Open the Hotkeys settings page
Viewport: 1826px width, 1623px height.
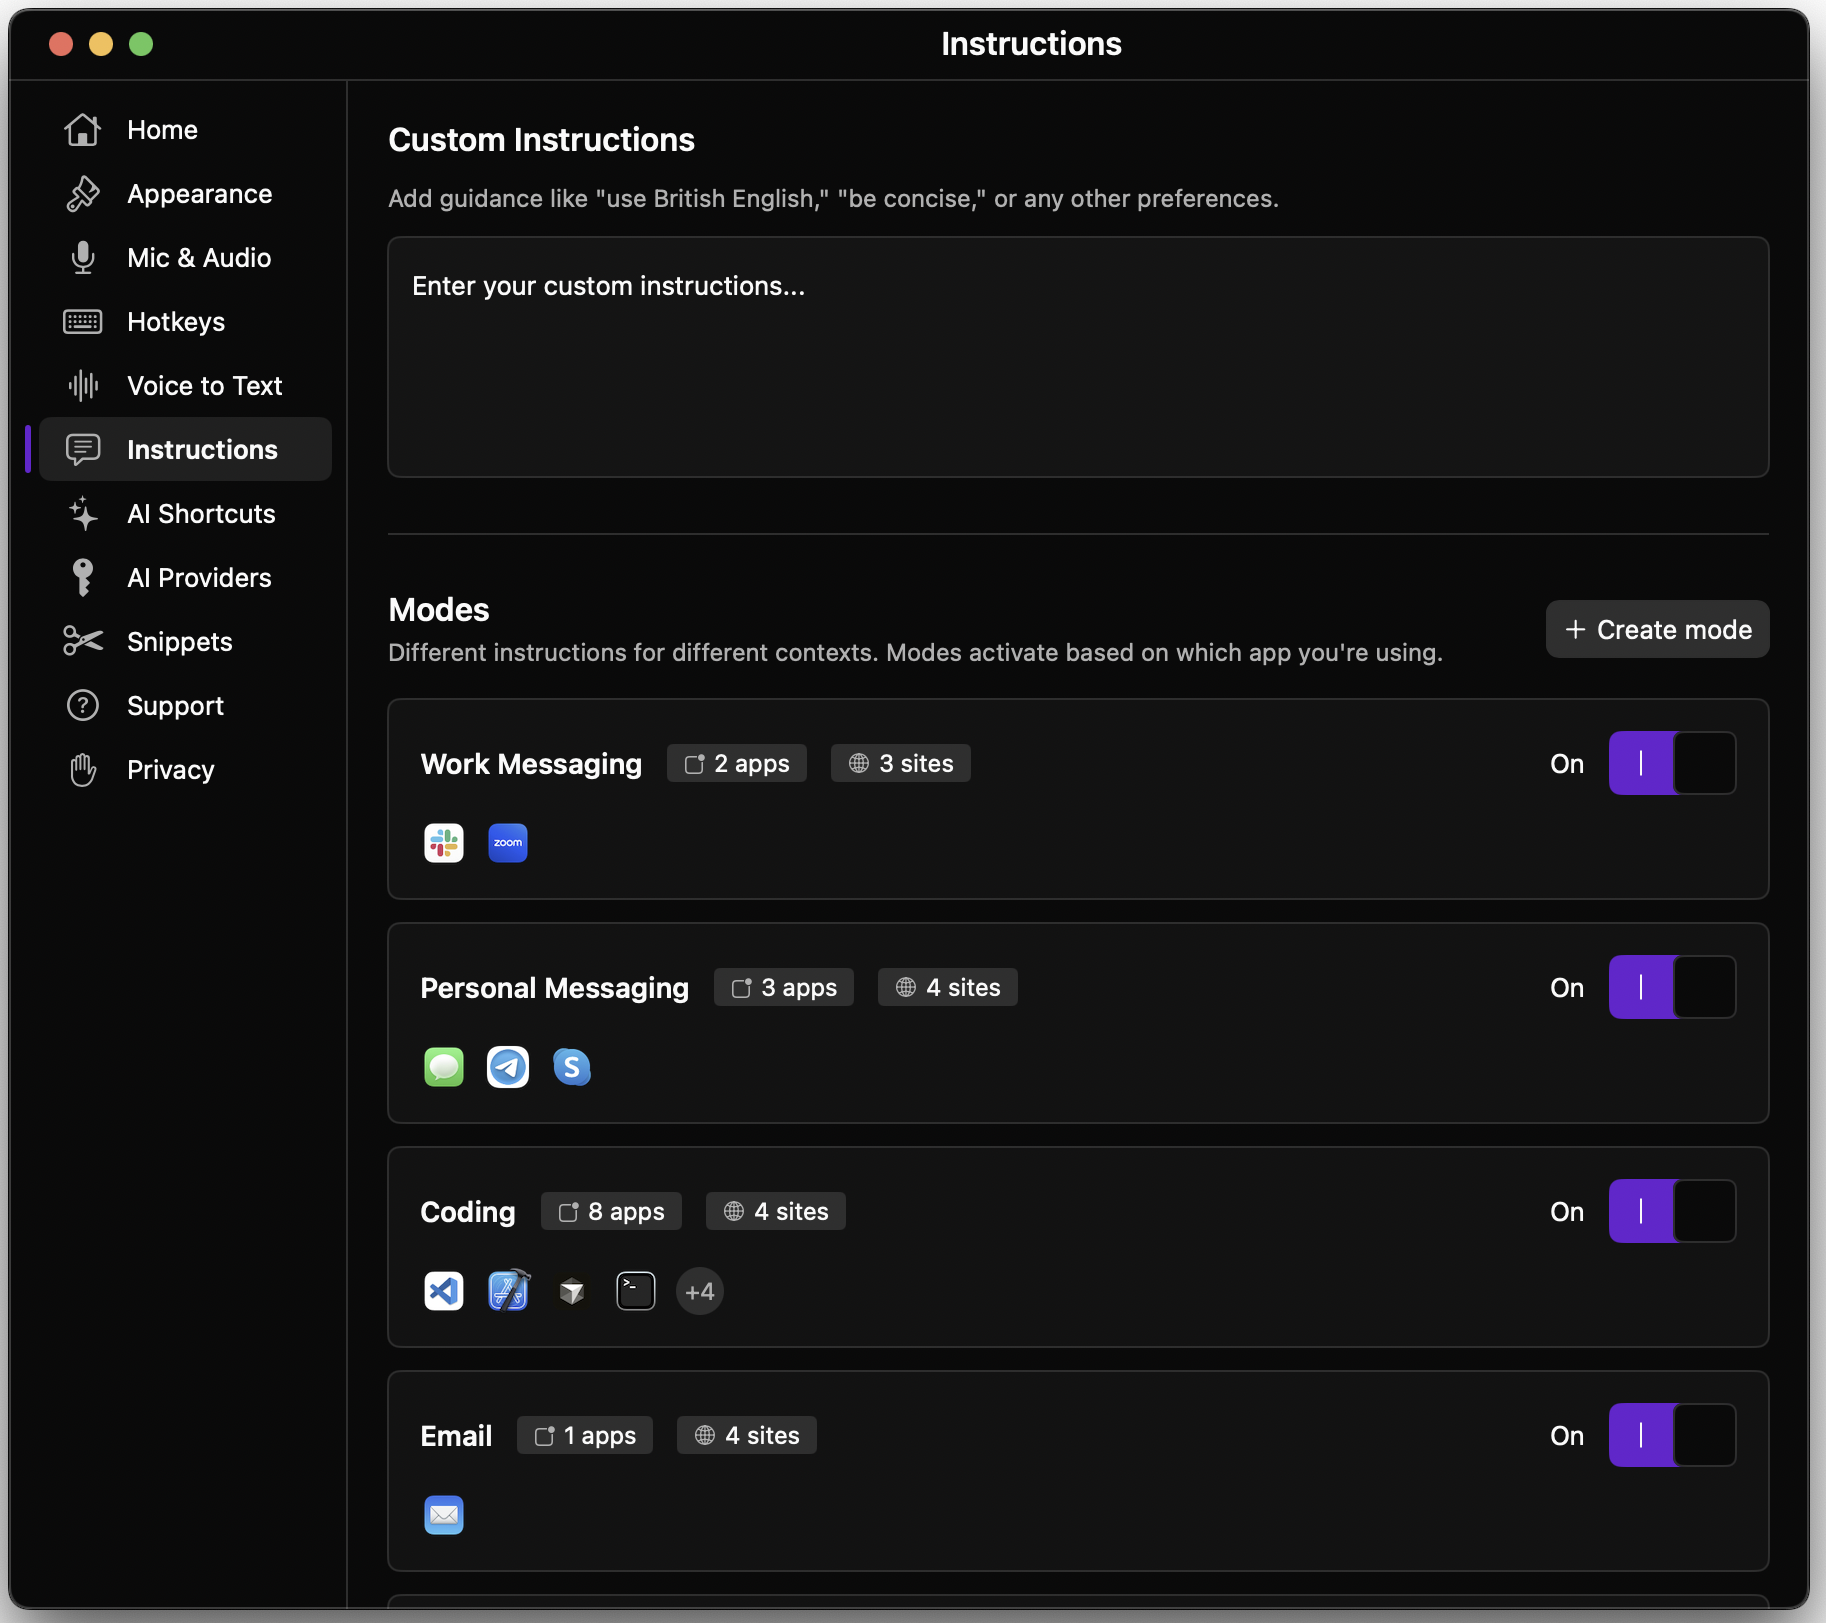175,321
